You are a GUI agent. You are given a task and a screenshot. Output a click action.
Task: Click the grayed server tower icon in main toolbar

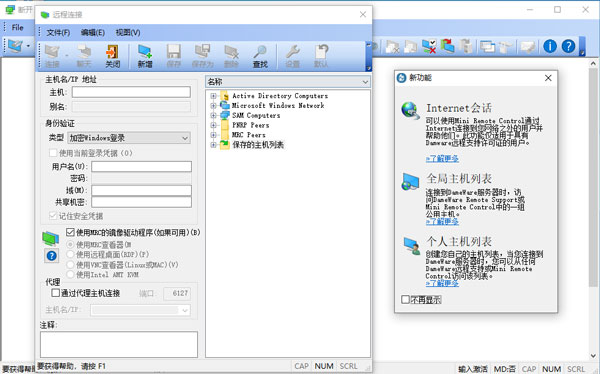(466, 46)
